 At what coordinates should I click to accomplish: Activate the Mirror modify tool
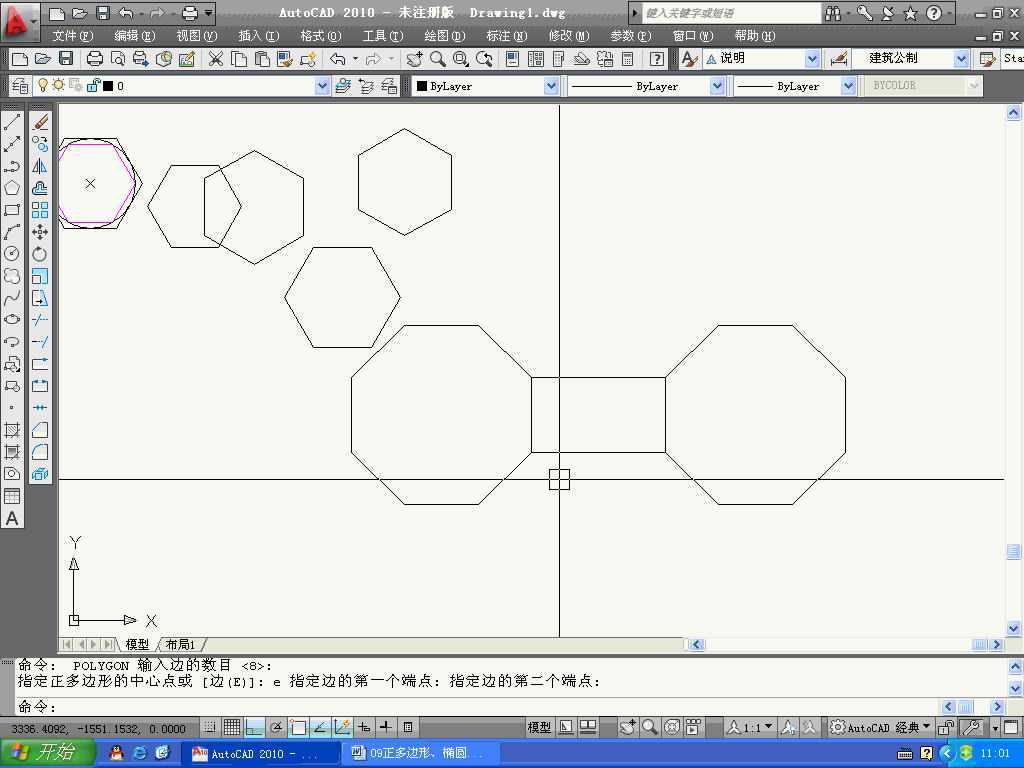point(40,166)
